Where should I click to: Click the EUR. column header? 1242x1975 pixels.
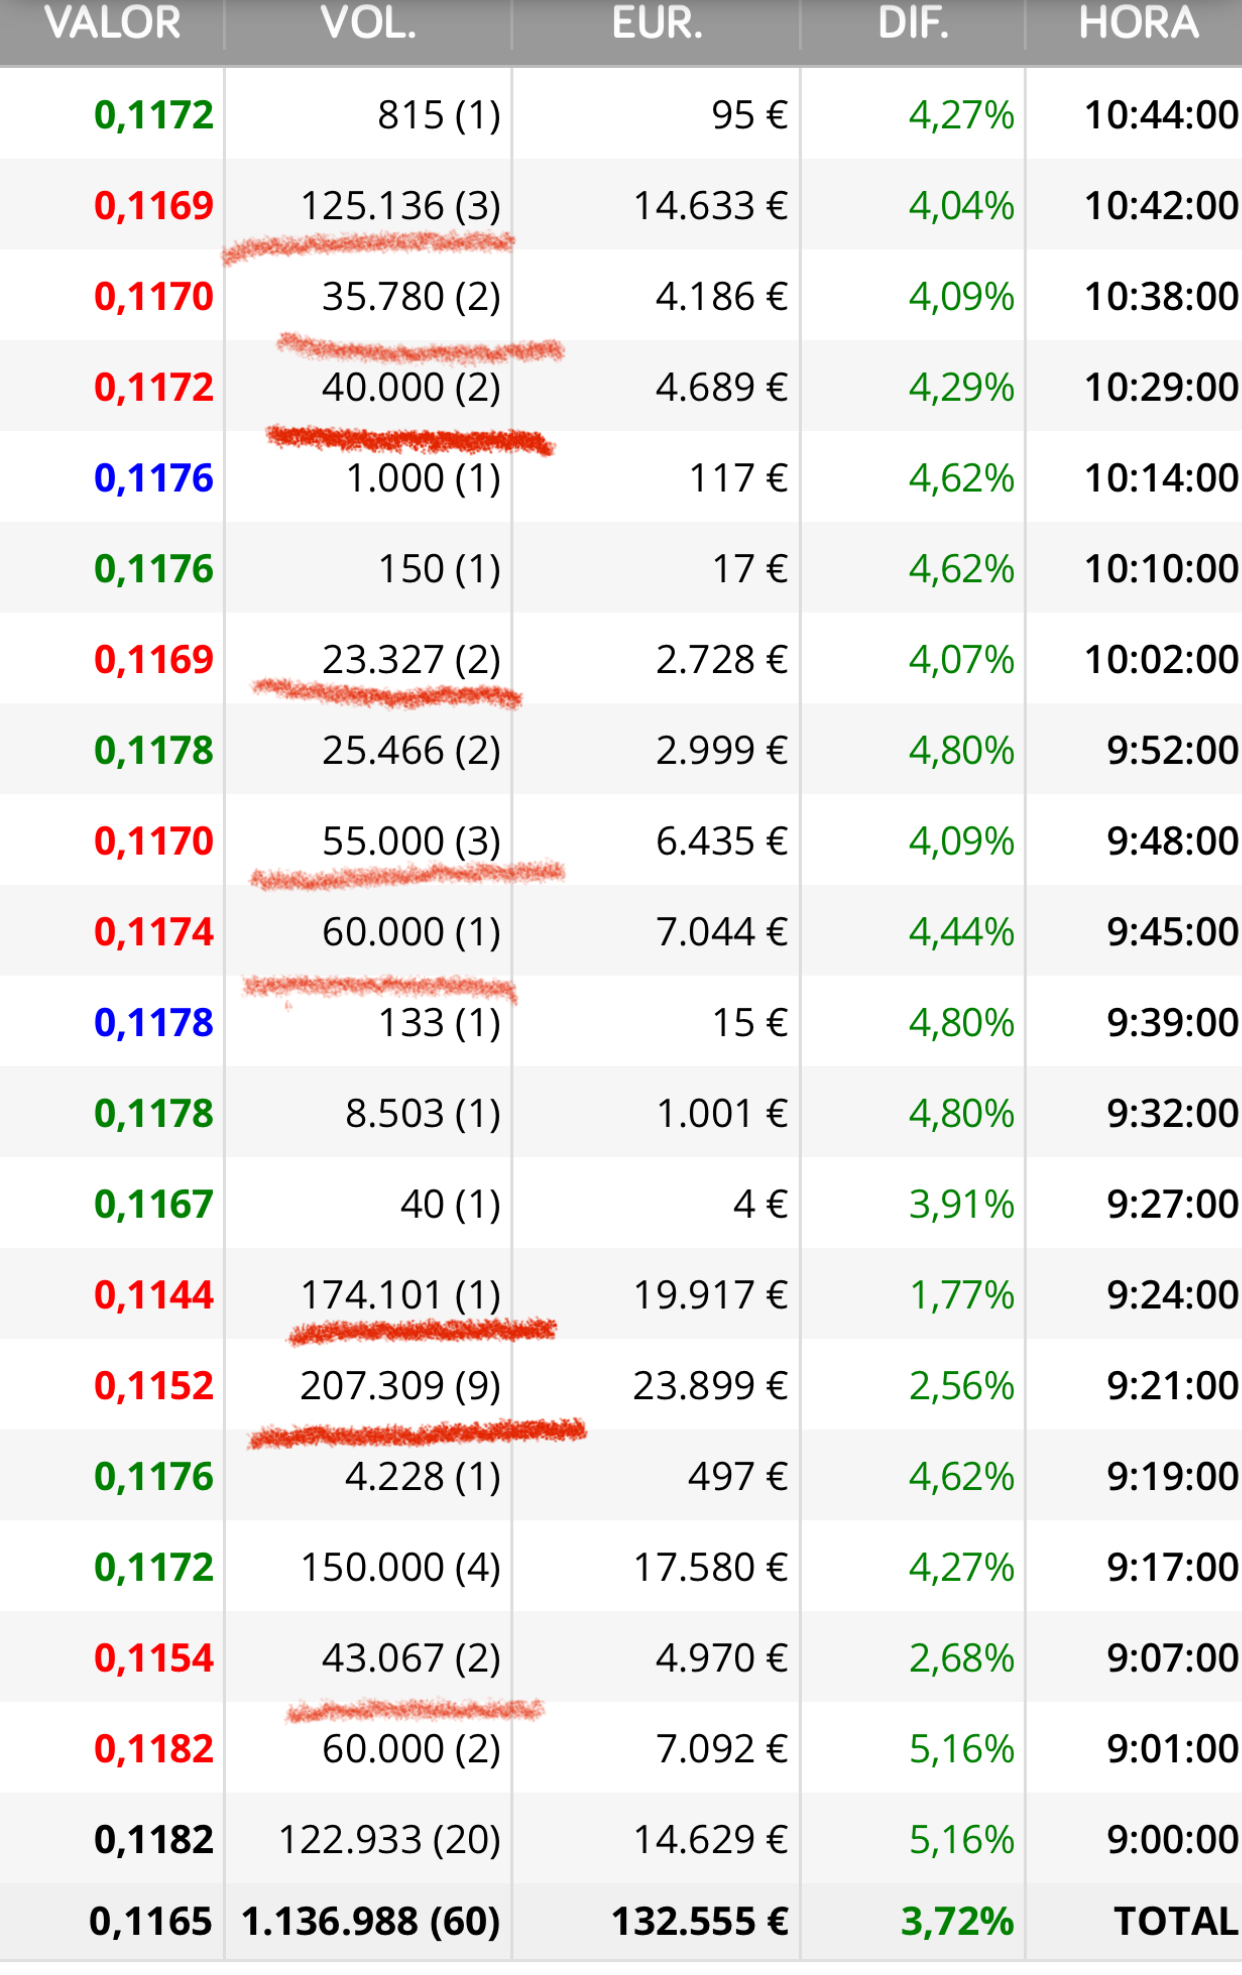[x=657, y=23]
